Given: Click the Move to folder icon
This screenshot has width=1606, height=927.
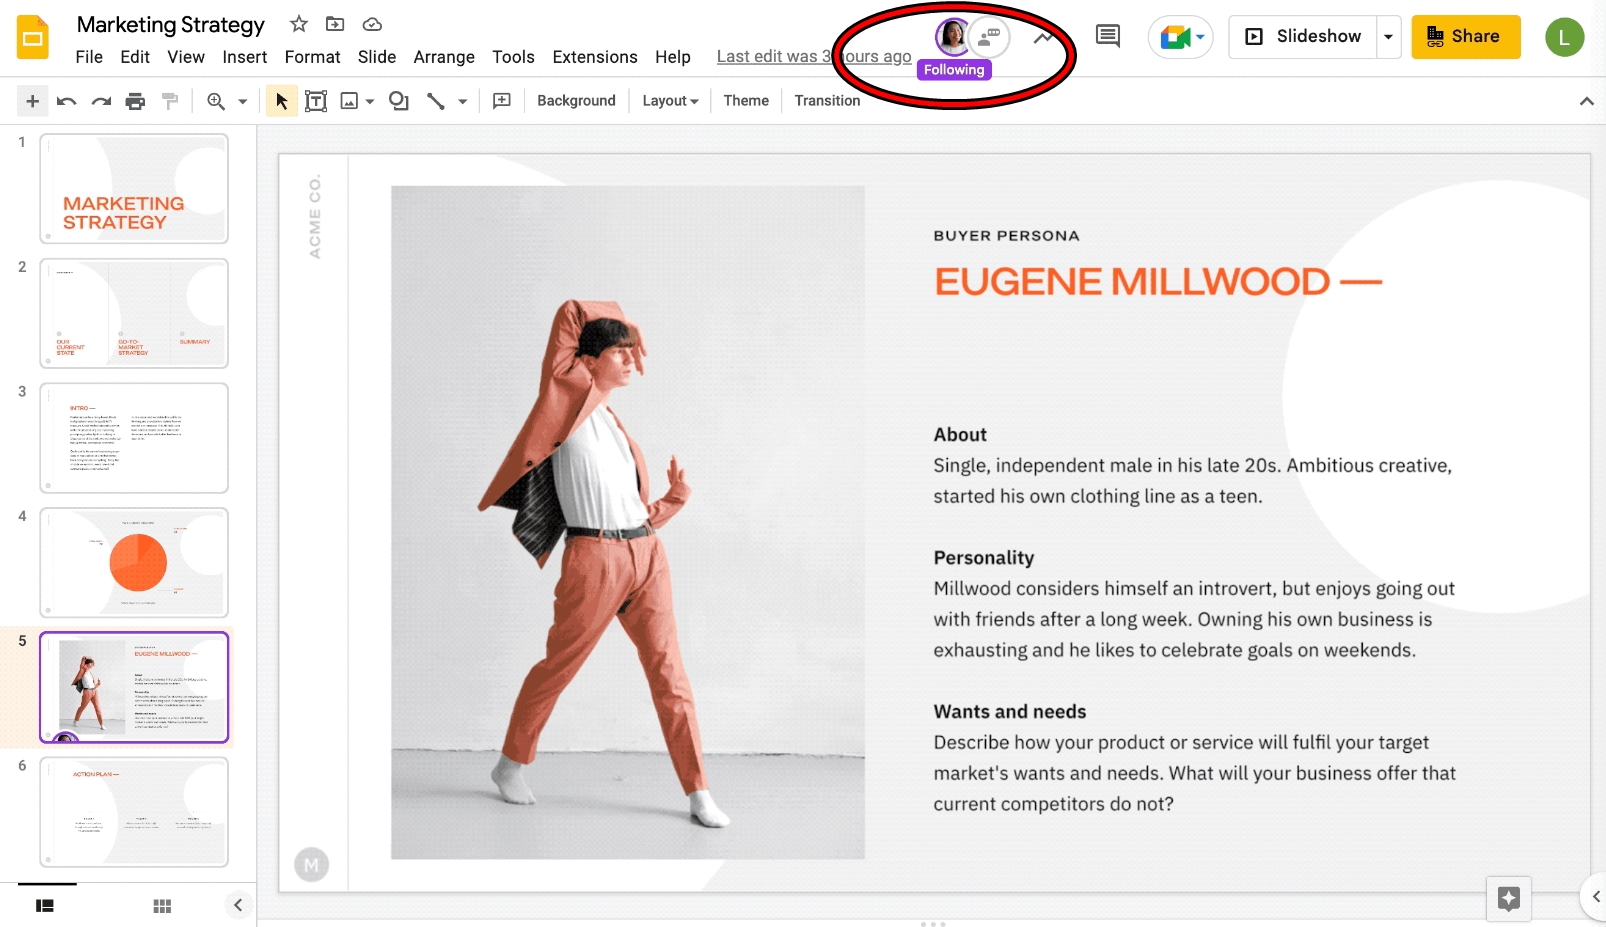Looking at the screenshot, I should pos(334,24).
